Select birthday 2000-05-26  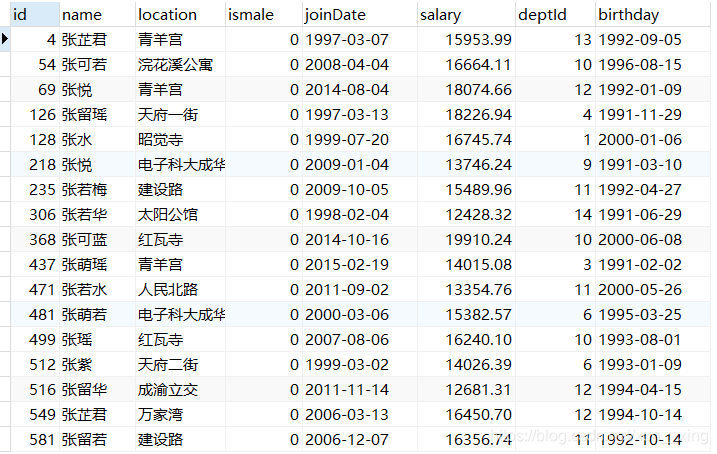tap(653, 290)
